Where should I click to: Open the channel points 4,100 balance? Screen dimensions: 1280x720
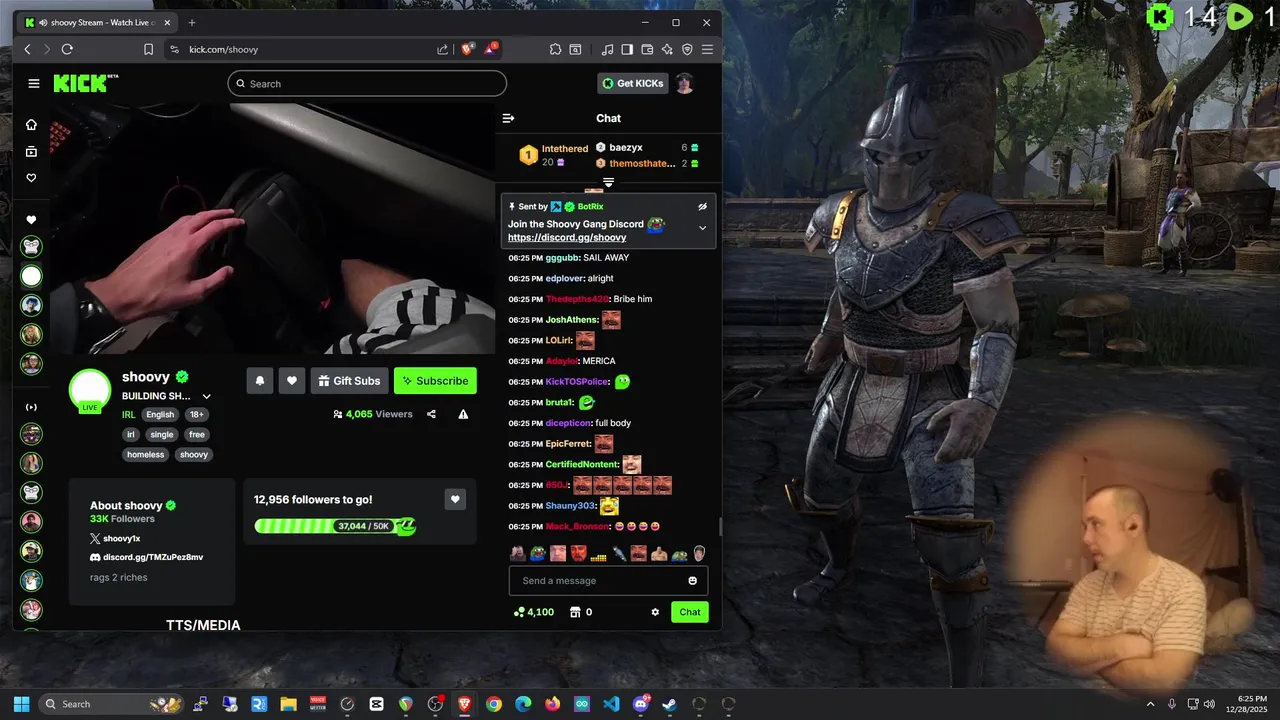533,612
